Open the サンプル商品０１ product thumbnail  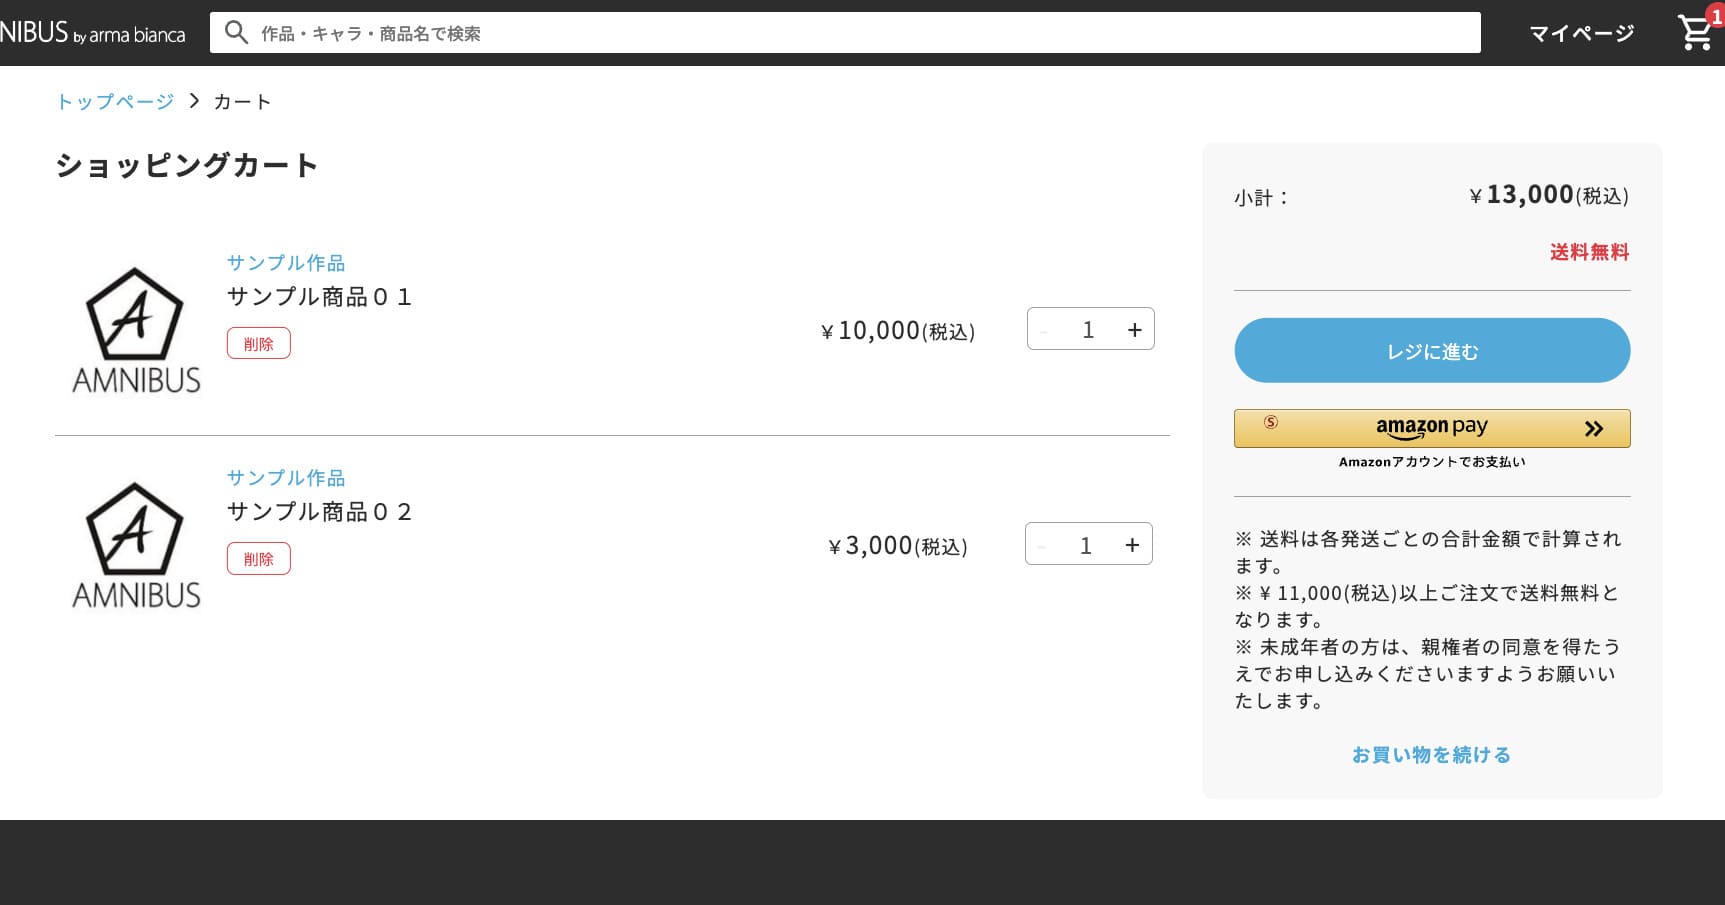point(136,330)
